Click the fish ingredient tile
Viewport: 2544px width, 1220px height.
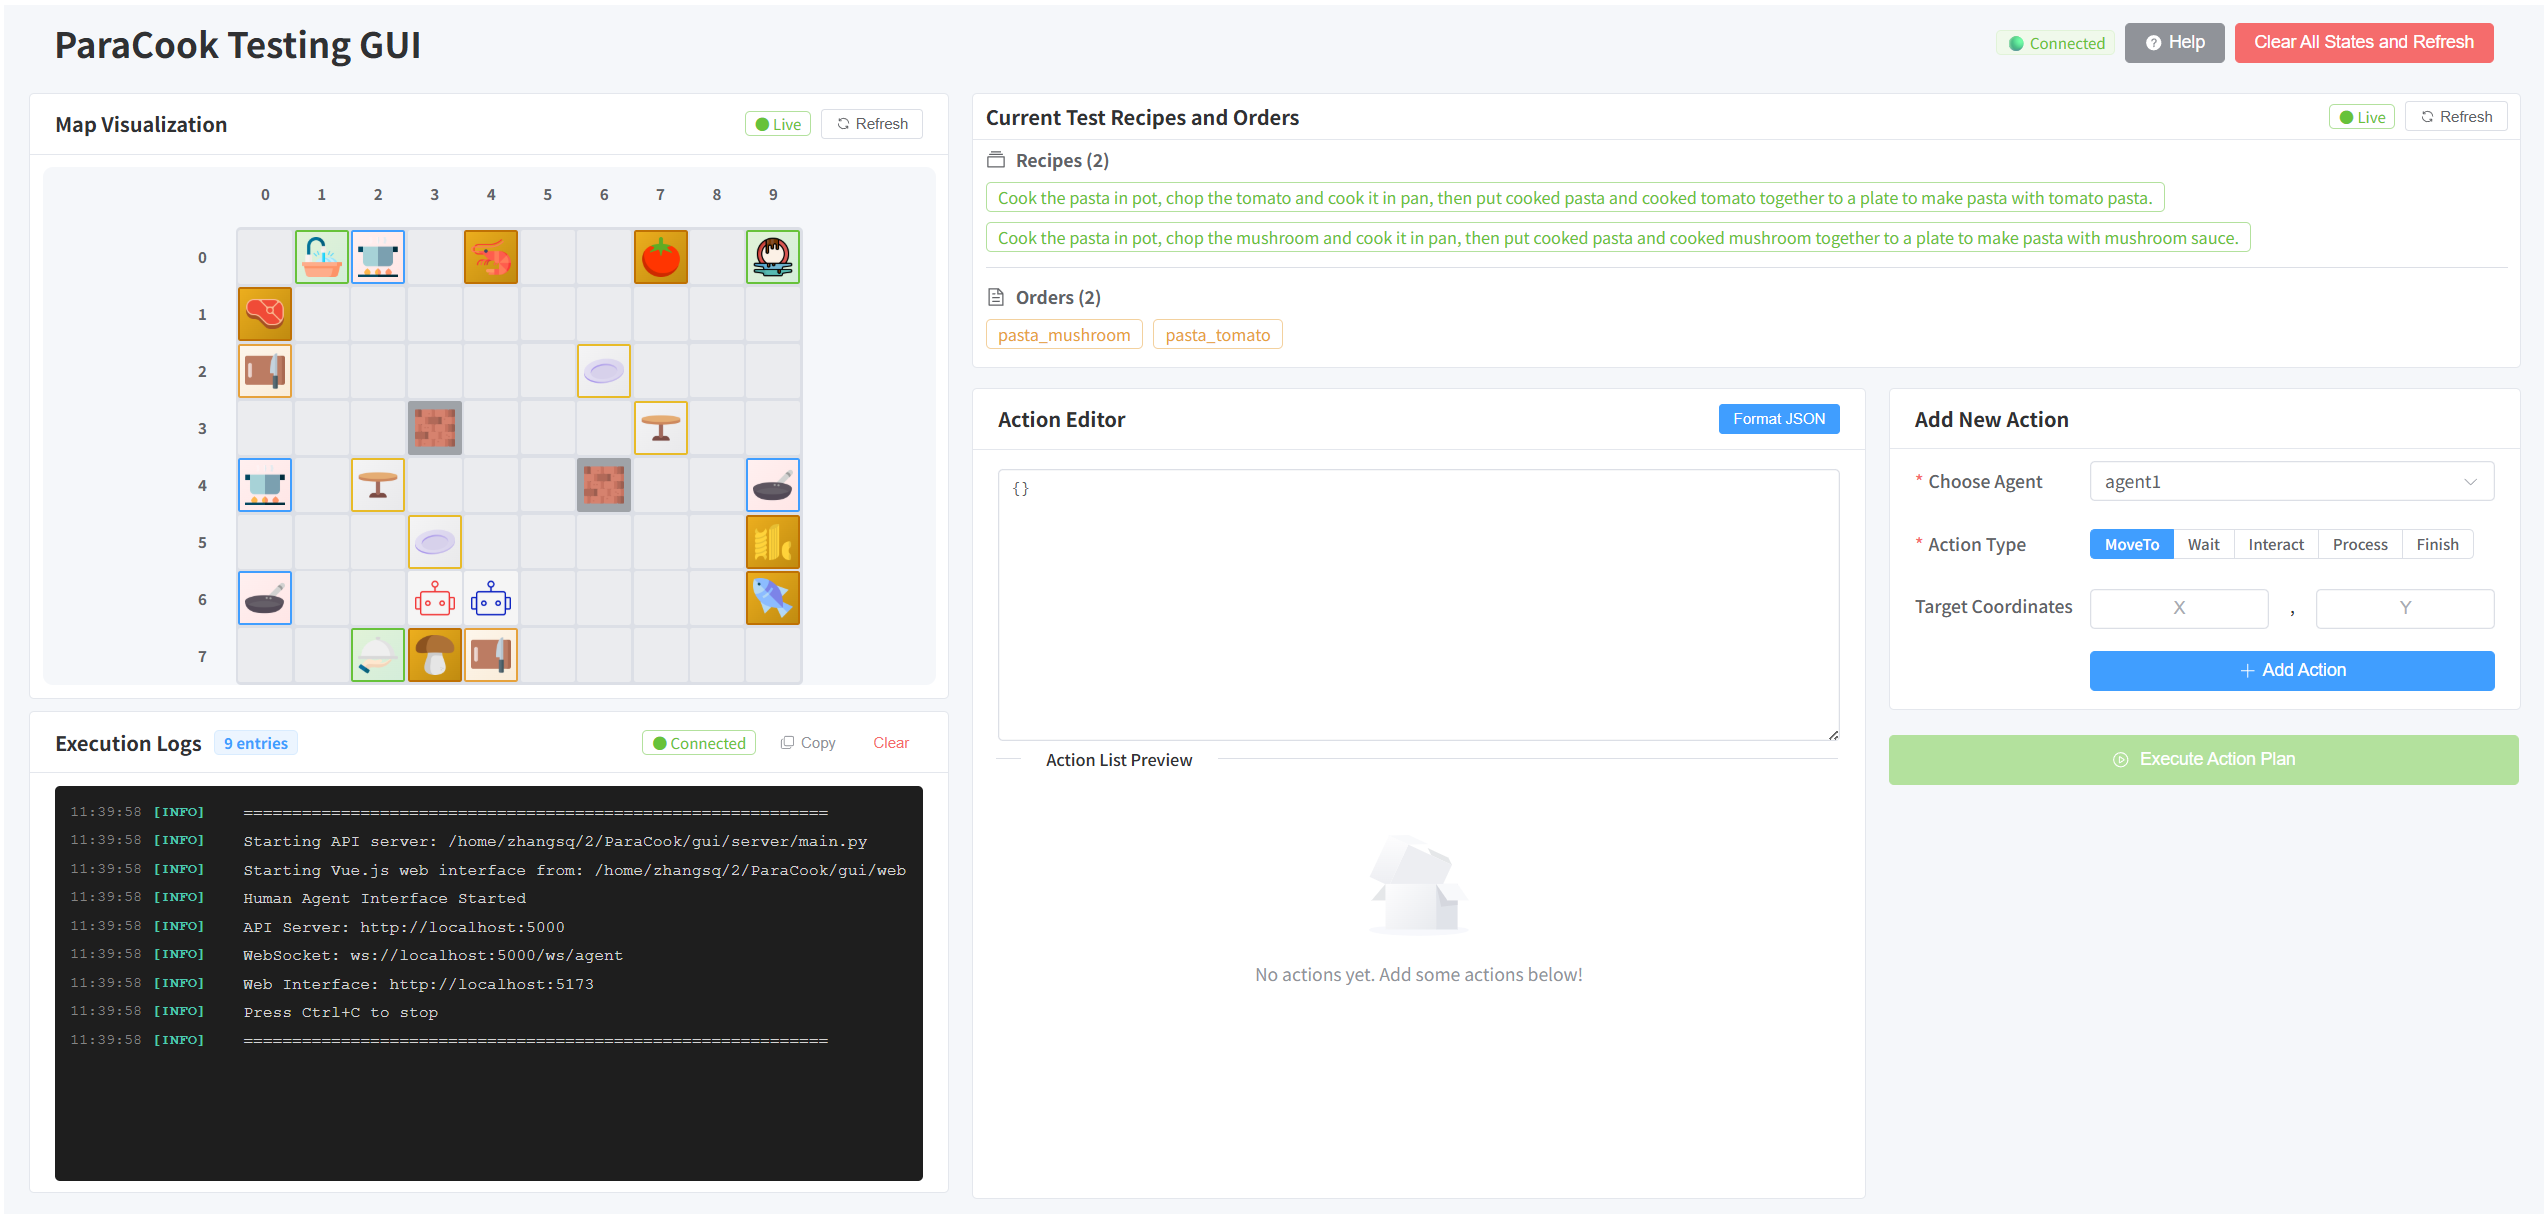(x=772, y=599)
